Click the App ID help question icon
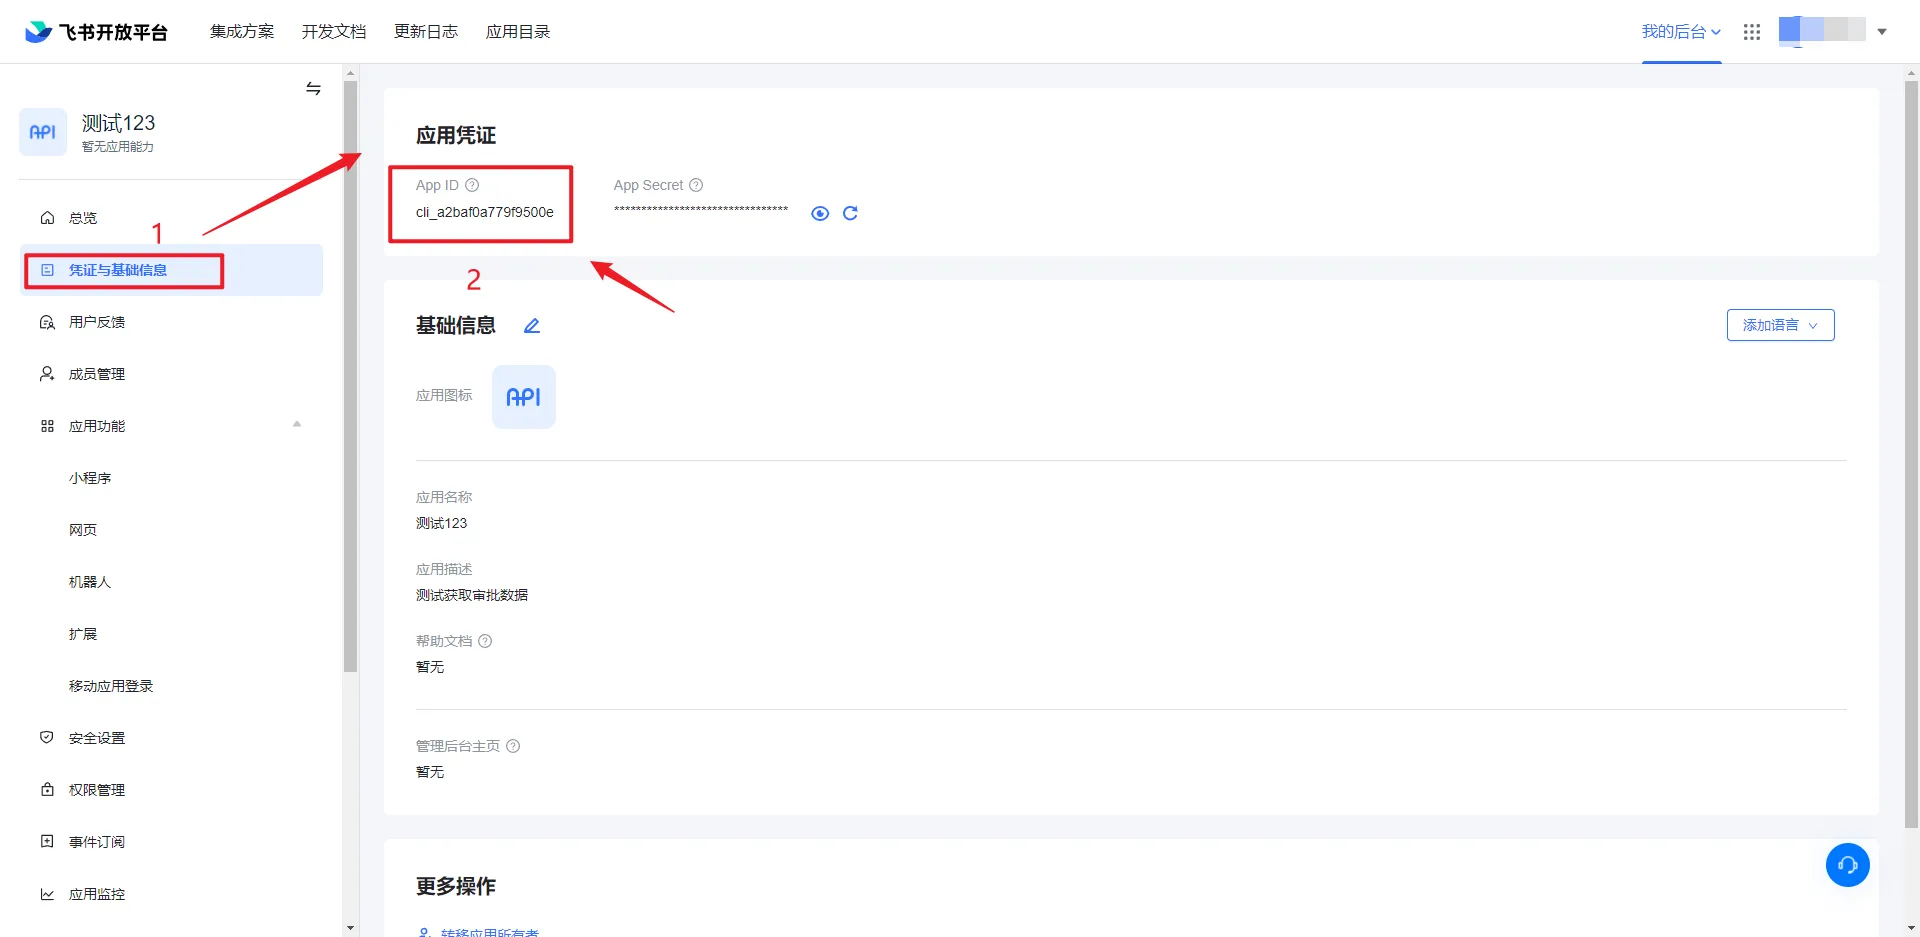 472,185
